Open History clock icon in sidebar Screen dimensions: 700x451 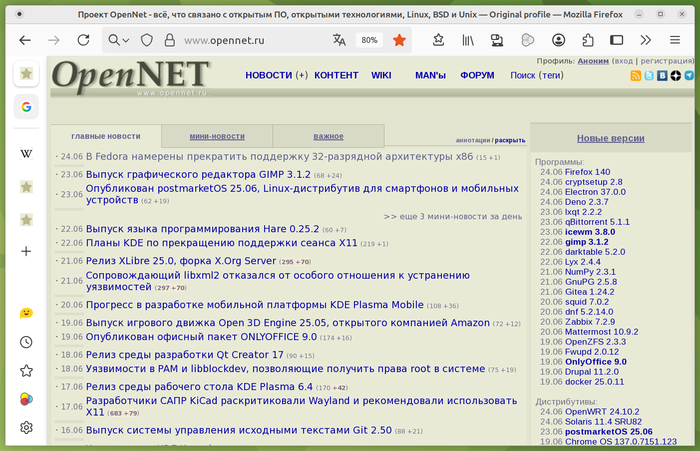(x=26, y=342)
